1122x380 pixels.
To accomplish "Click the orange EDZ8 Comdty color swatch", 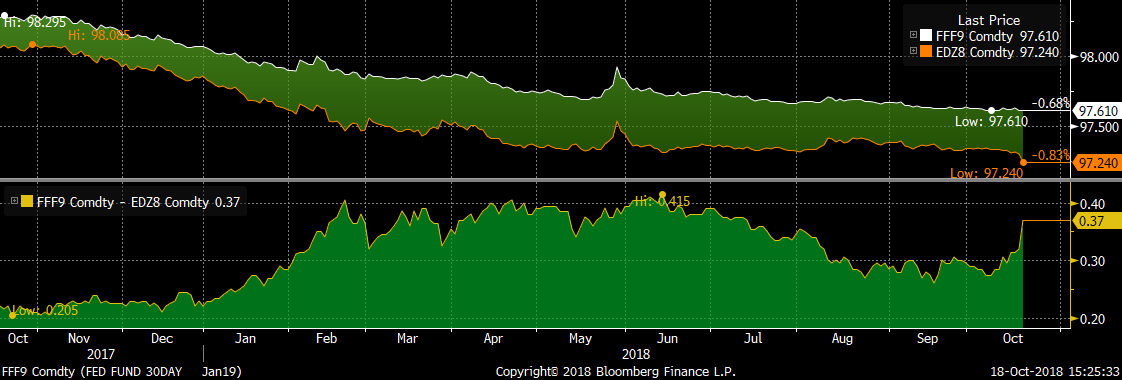I will click(926, 51).
